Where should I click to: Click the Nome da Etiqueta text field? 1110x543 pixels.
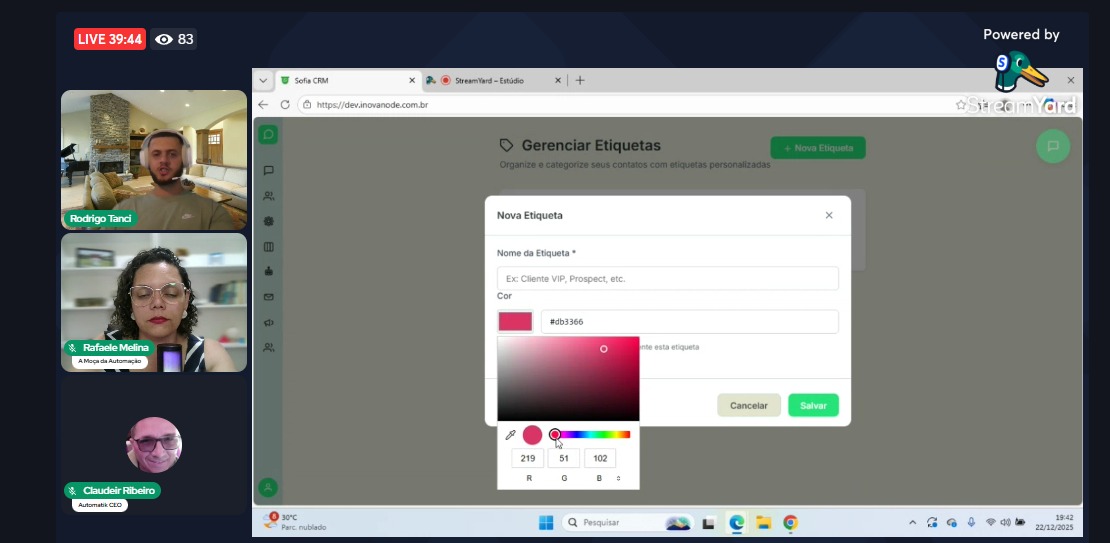pos(667,278)
